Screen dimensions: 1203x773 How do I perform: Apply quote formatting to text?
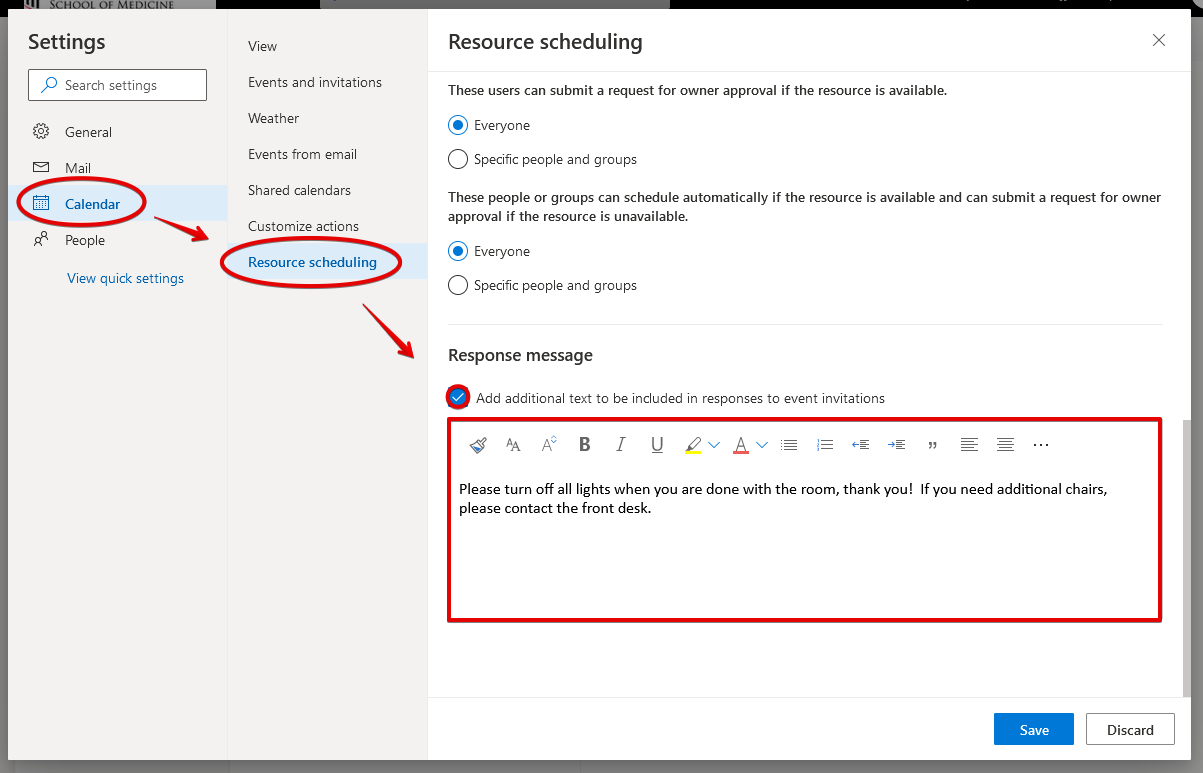click(933, 445)
